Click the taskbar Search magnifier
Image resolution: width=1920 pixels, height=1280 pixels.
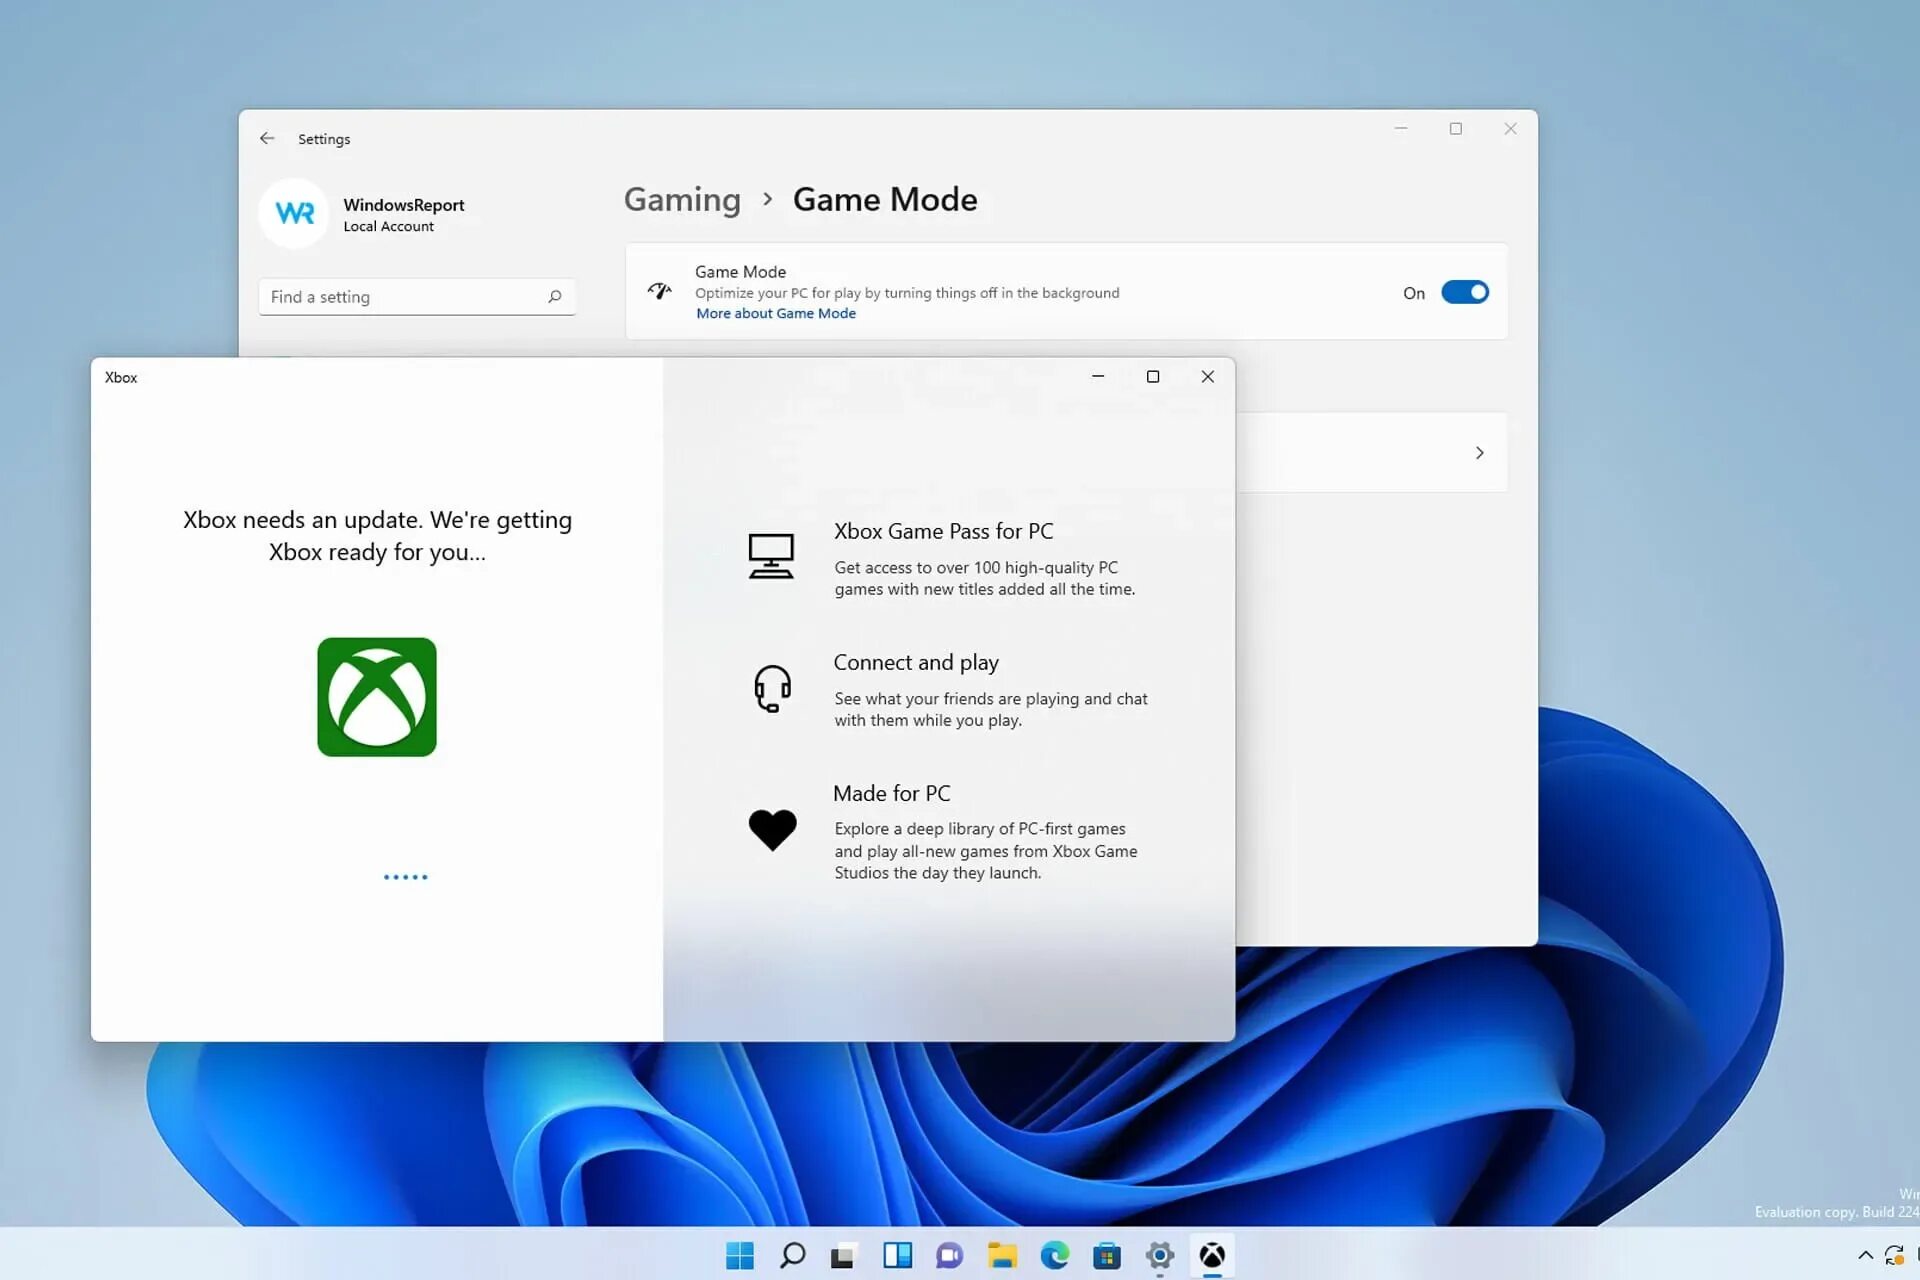click(792, 1255)
